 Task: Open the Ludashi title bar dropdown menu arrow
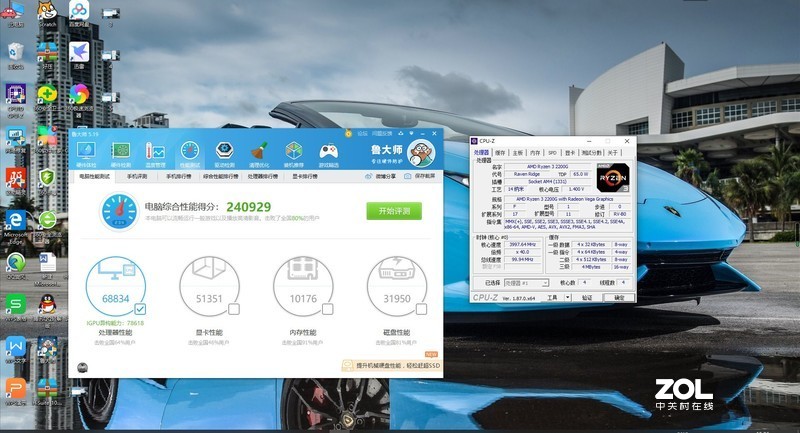point(412,134)
